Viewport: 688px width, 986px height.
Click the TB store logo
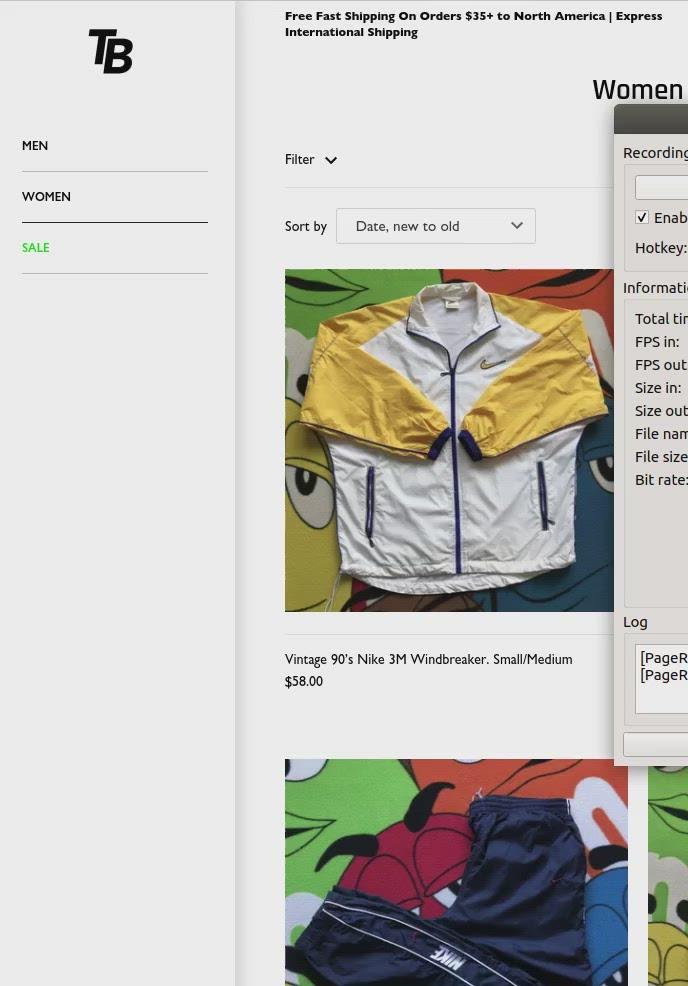click(x=111, y=52)
